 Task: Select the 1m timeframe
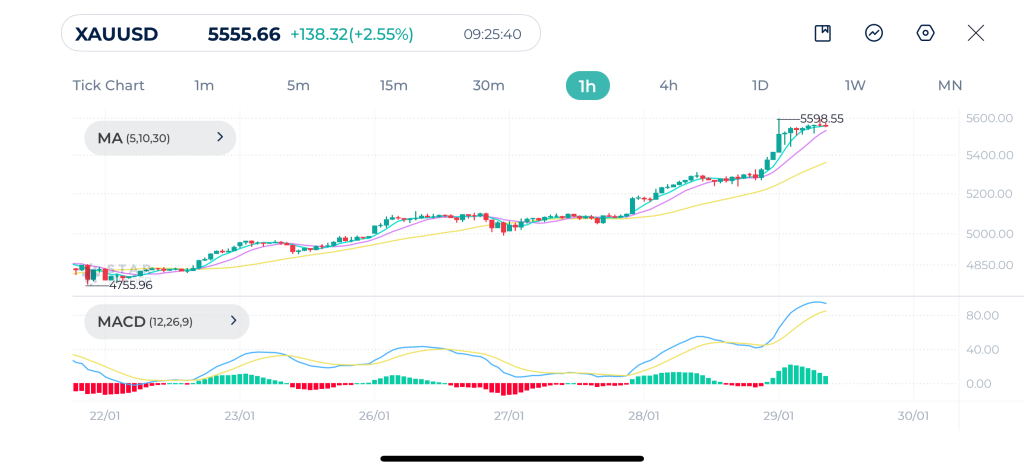tap(204, 86)
